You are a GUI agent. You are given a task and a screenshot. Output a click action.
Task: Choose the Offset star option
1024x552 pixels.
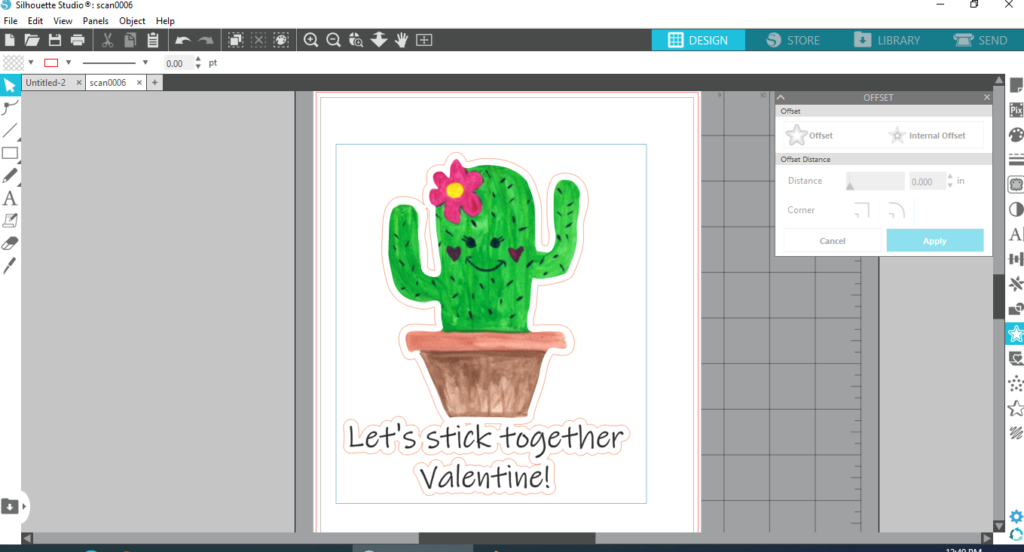pyautogui.click(x=810, y=135)
